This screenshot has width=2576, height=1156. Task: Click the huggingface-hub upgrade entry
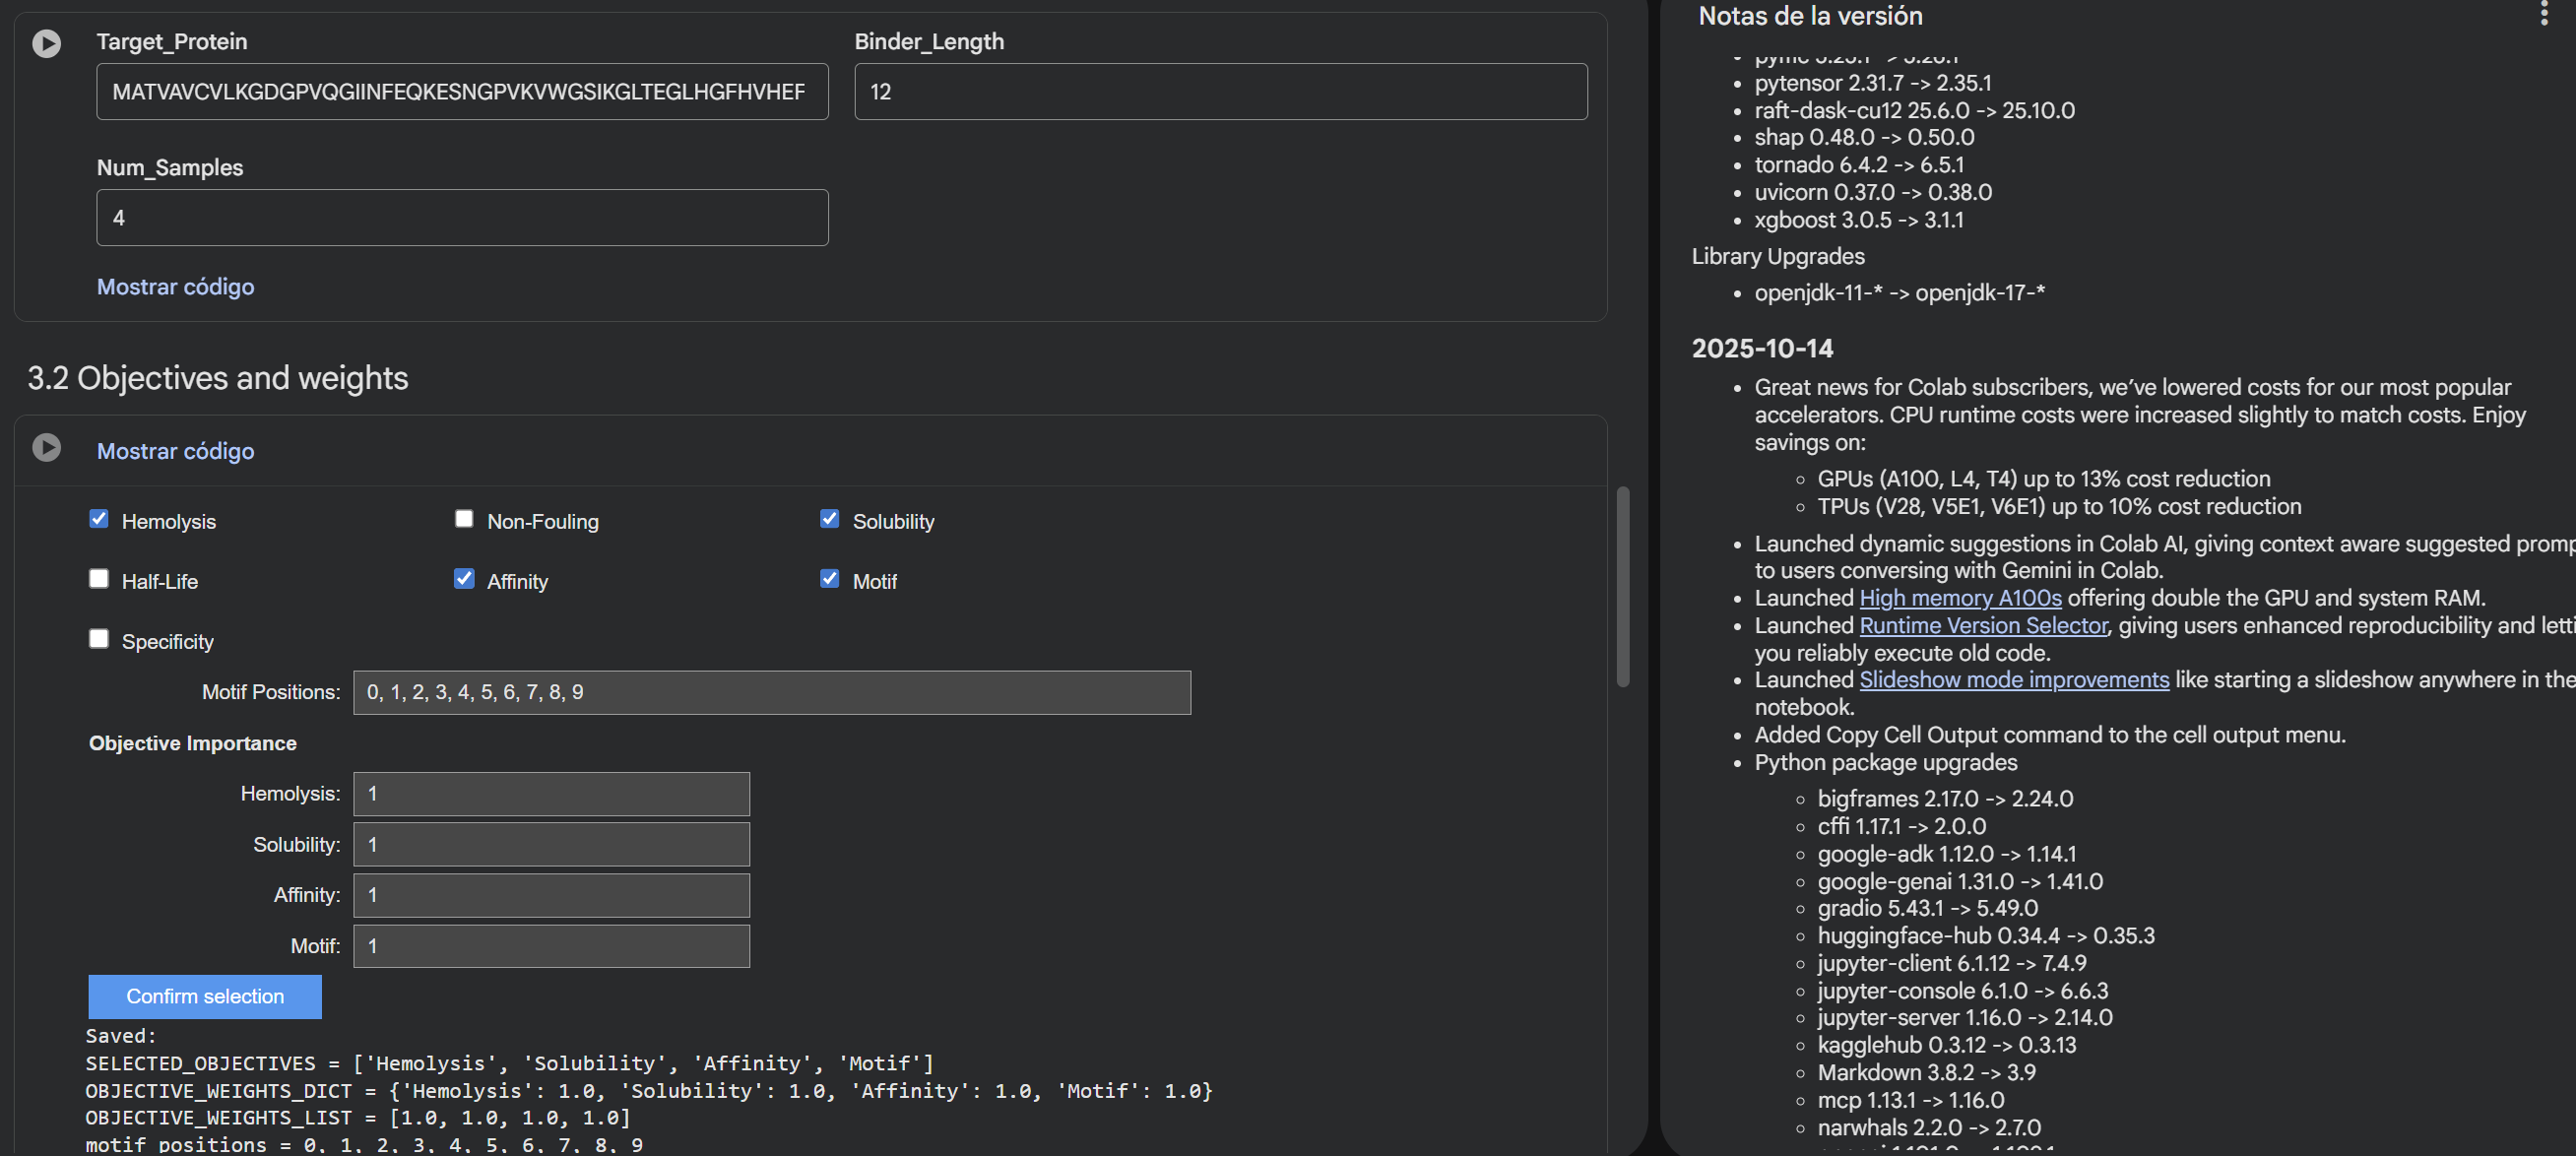coord(1986,936)
